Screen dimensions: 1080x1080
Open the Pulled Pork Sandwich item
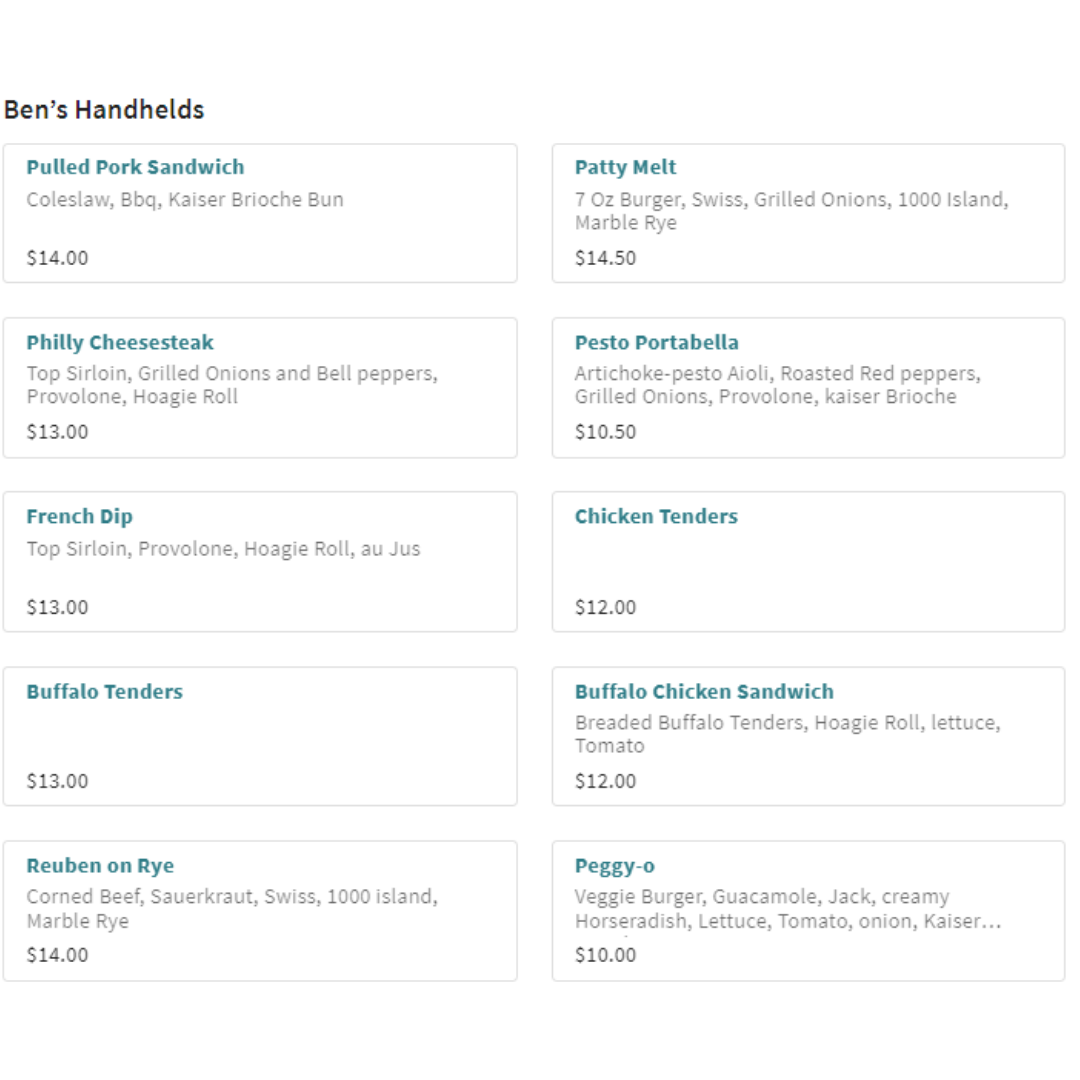point(135,167)
